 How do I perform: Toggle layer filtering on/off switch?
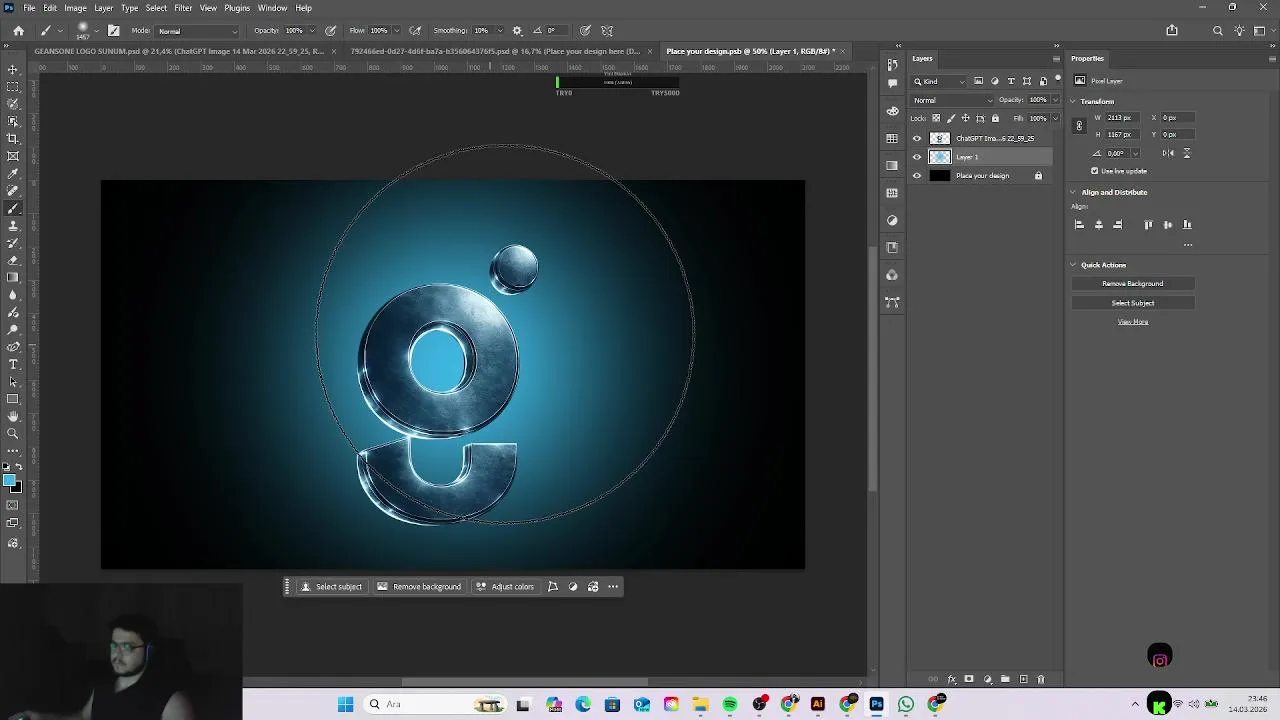click(1057, 79)
